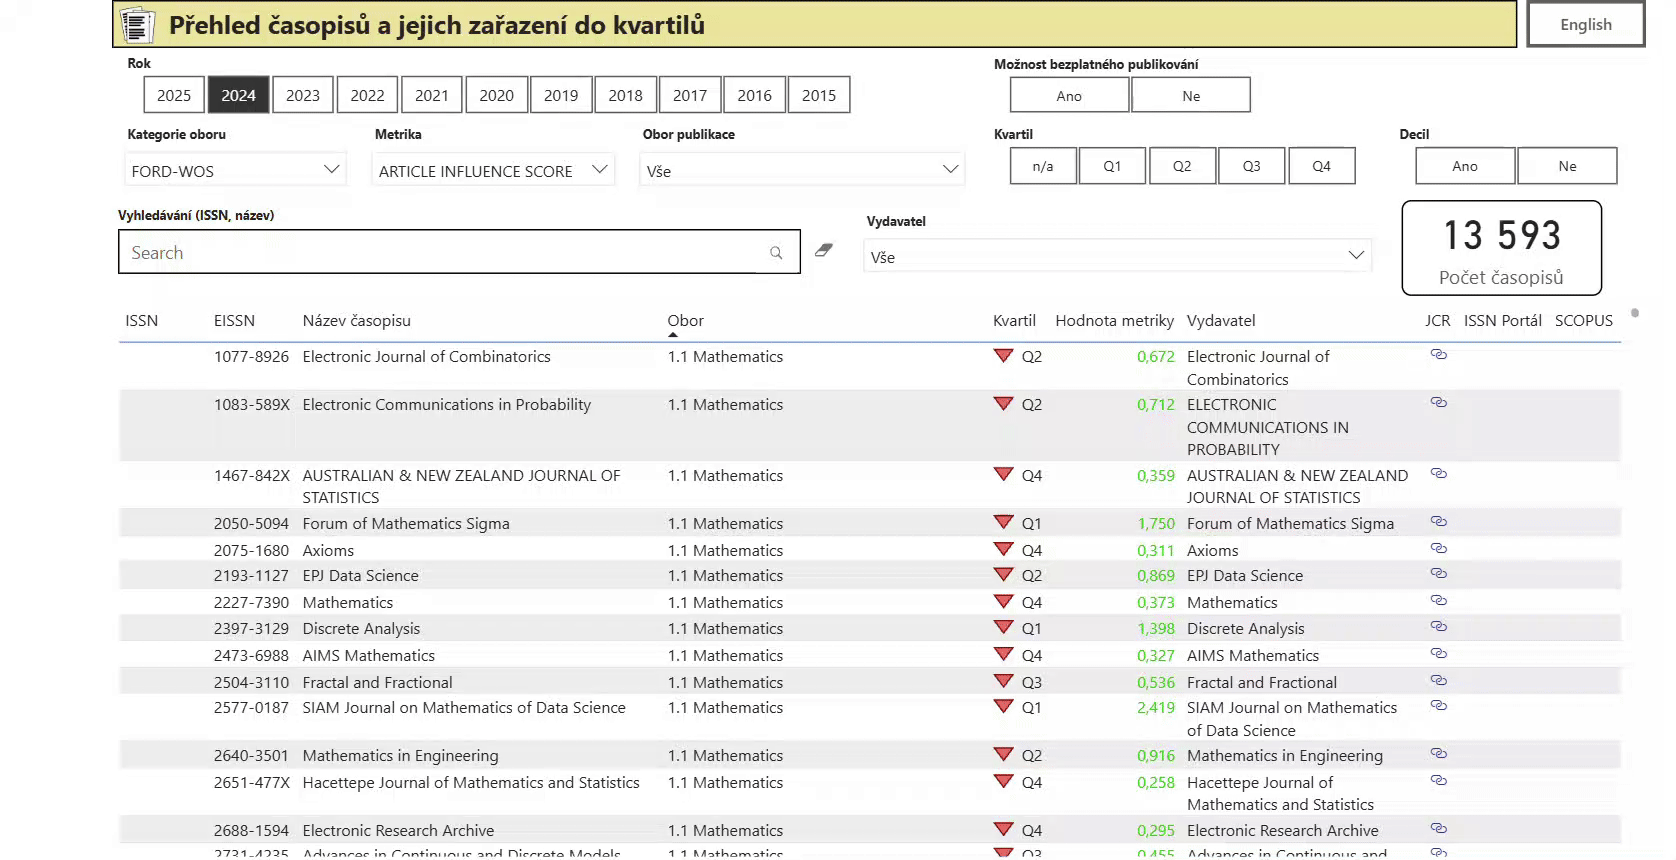Click the magnifier icon in search box
This screenshot has width=1676, height=860.
(776, 253)
